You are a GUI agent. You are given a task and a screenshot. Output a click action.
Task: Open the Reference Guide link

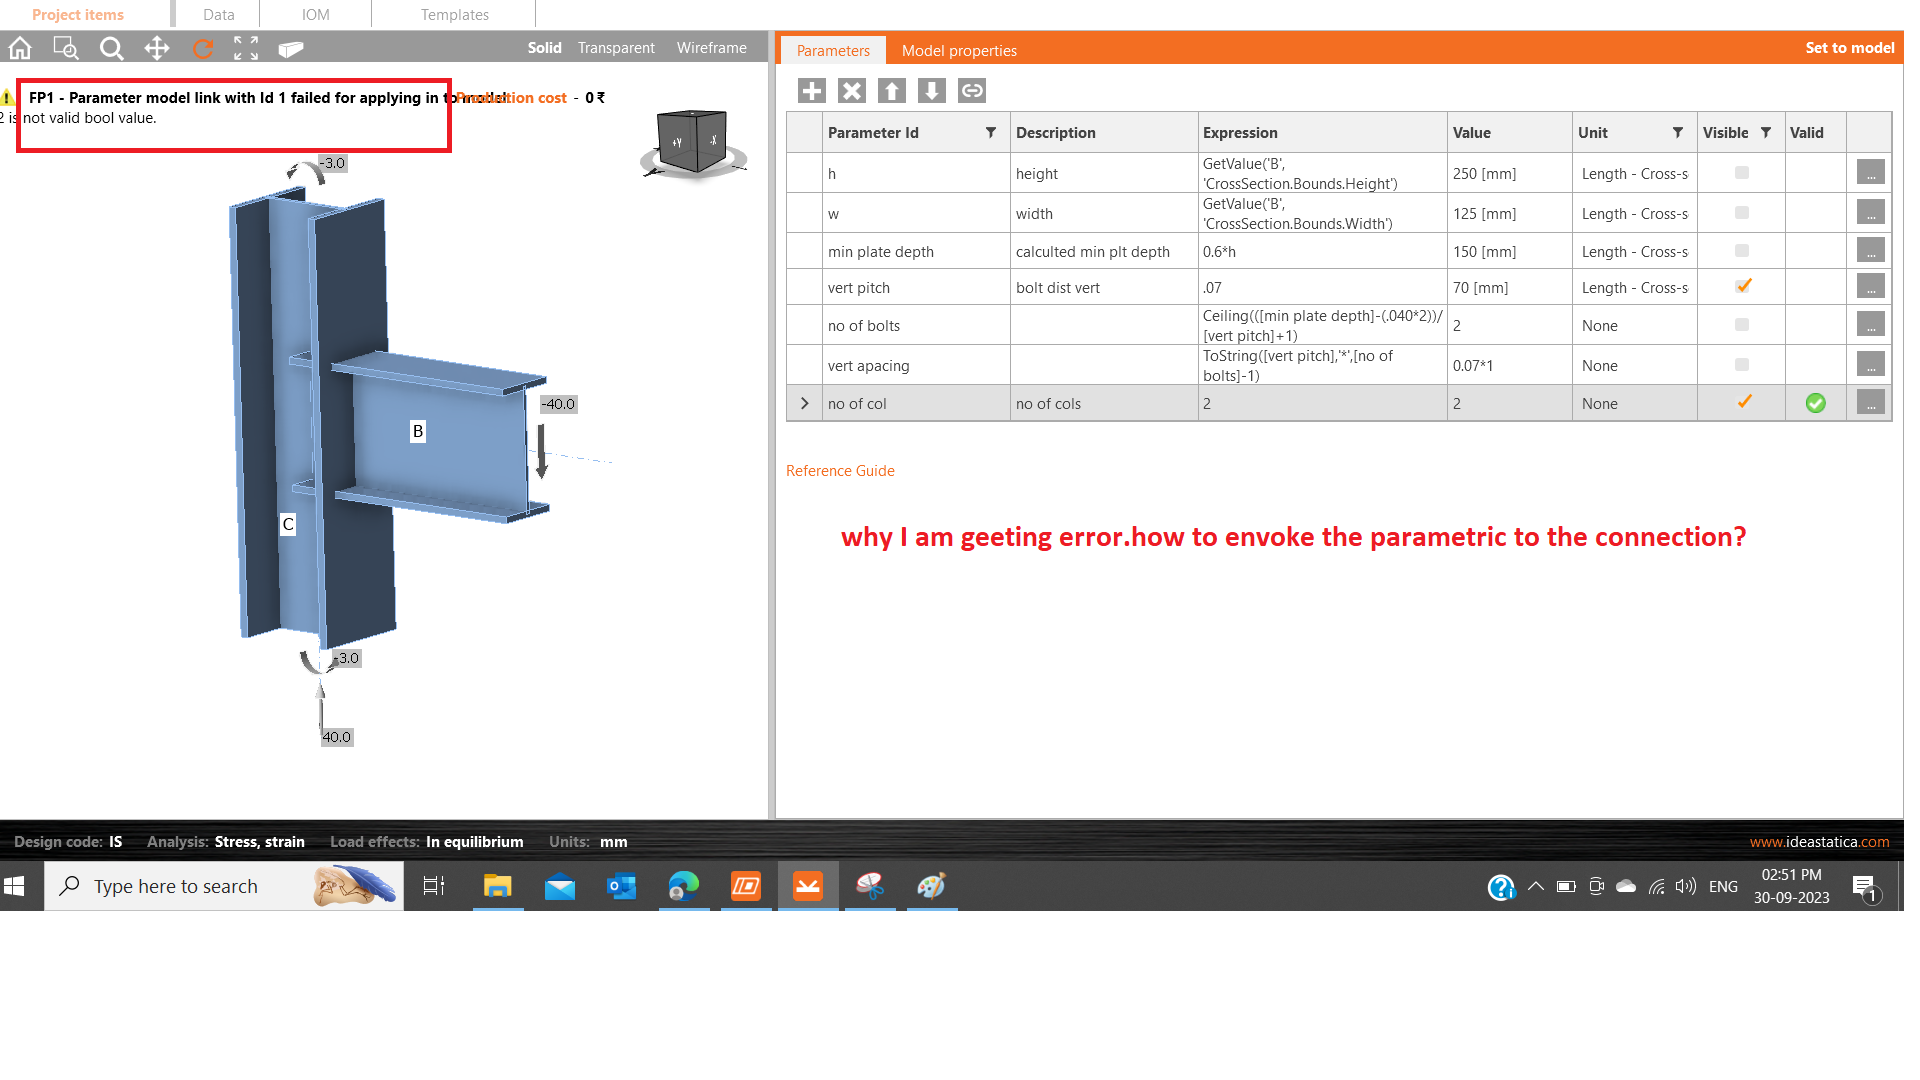[x=840, y=470]
